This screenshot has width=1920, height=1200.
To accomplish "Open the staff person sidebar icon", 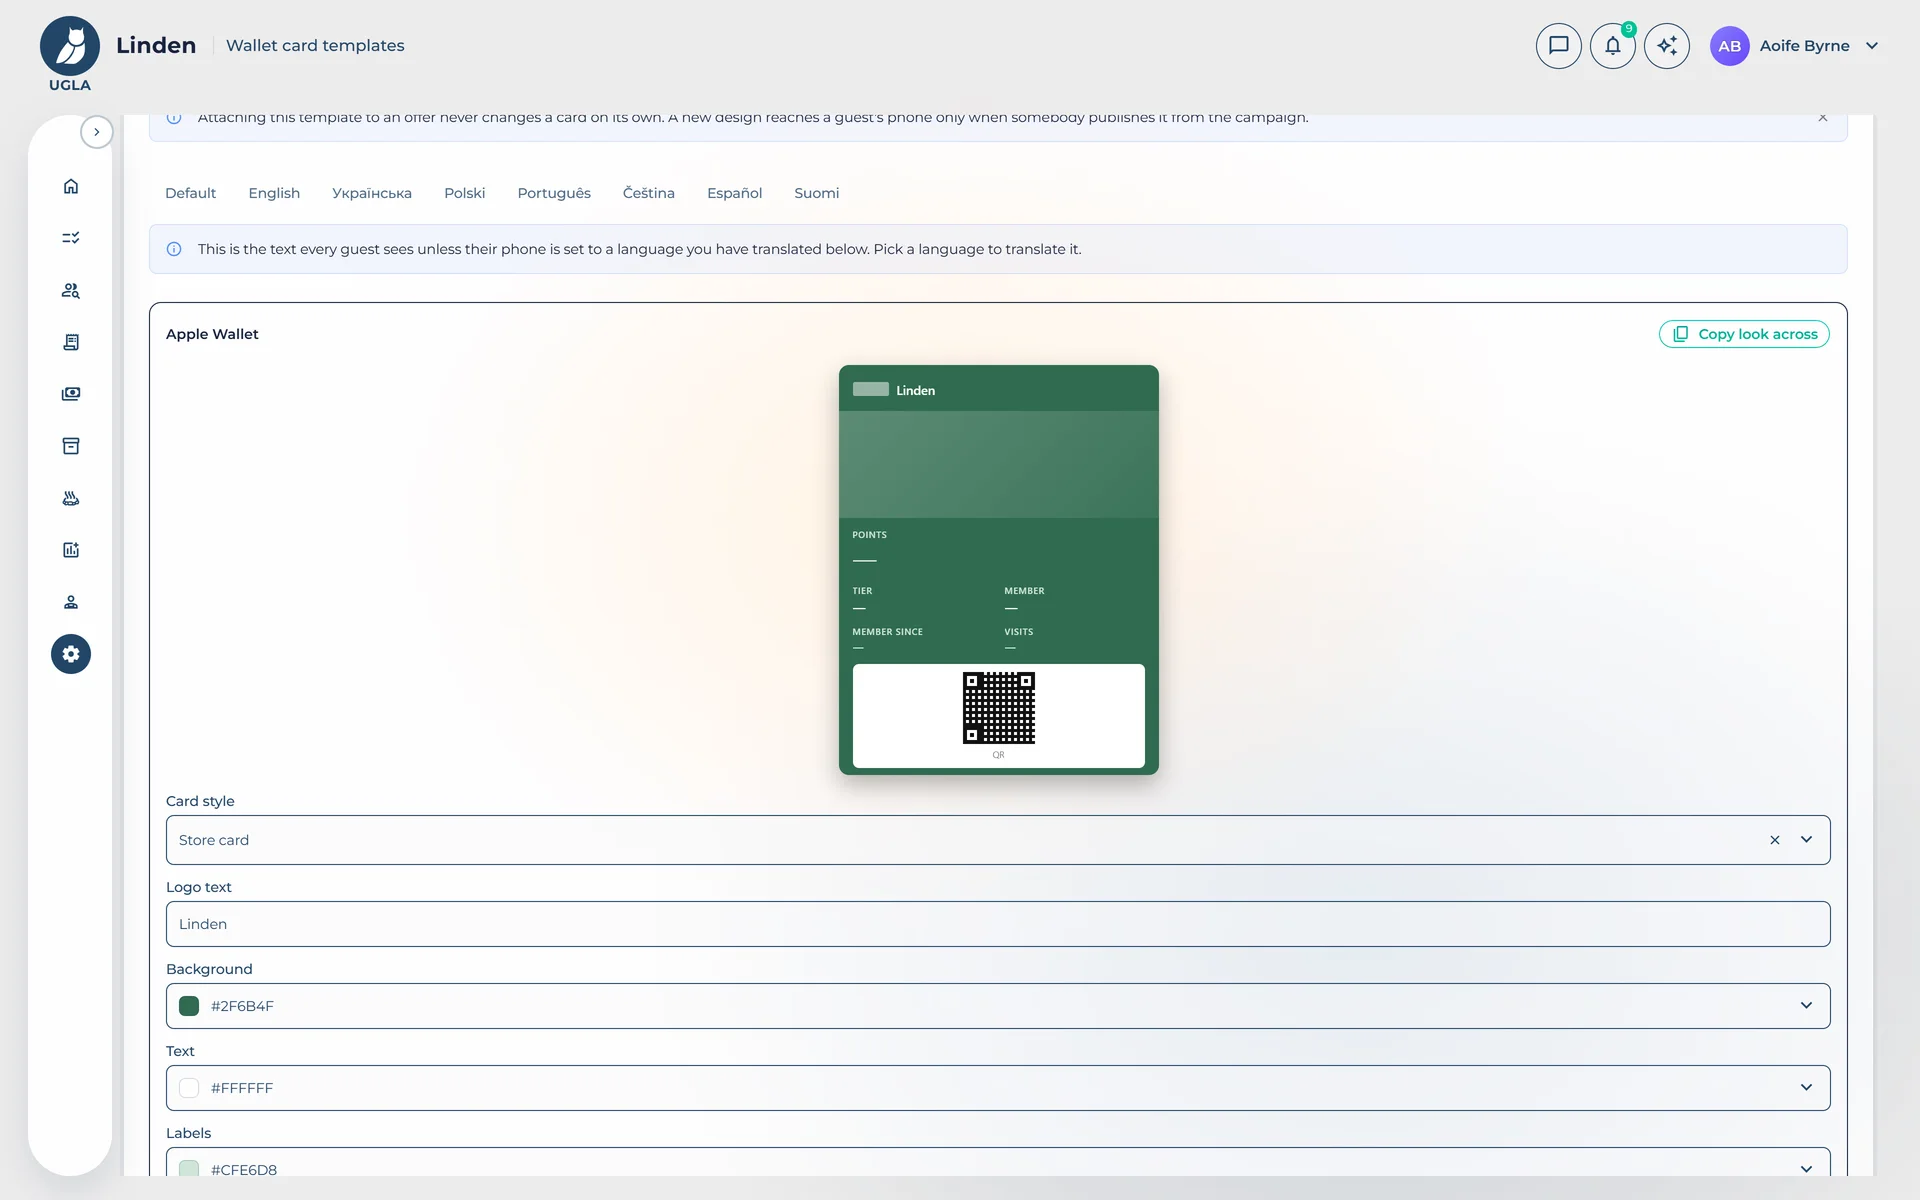I will pos(71,602).
